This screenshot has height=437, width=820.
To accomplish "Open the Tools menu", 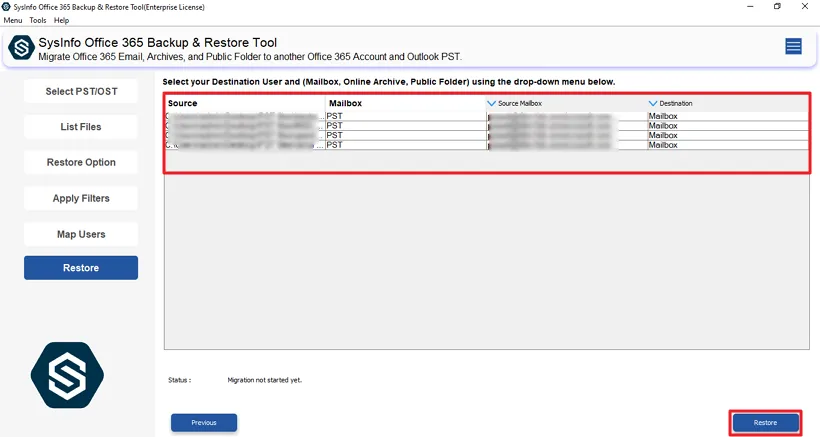I will tap(38, 20).
